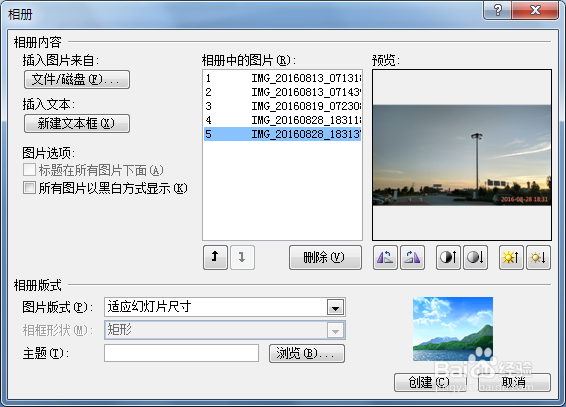Rotate picture counterclockwise

(385, 257)
